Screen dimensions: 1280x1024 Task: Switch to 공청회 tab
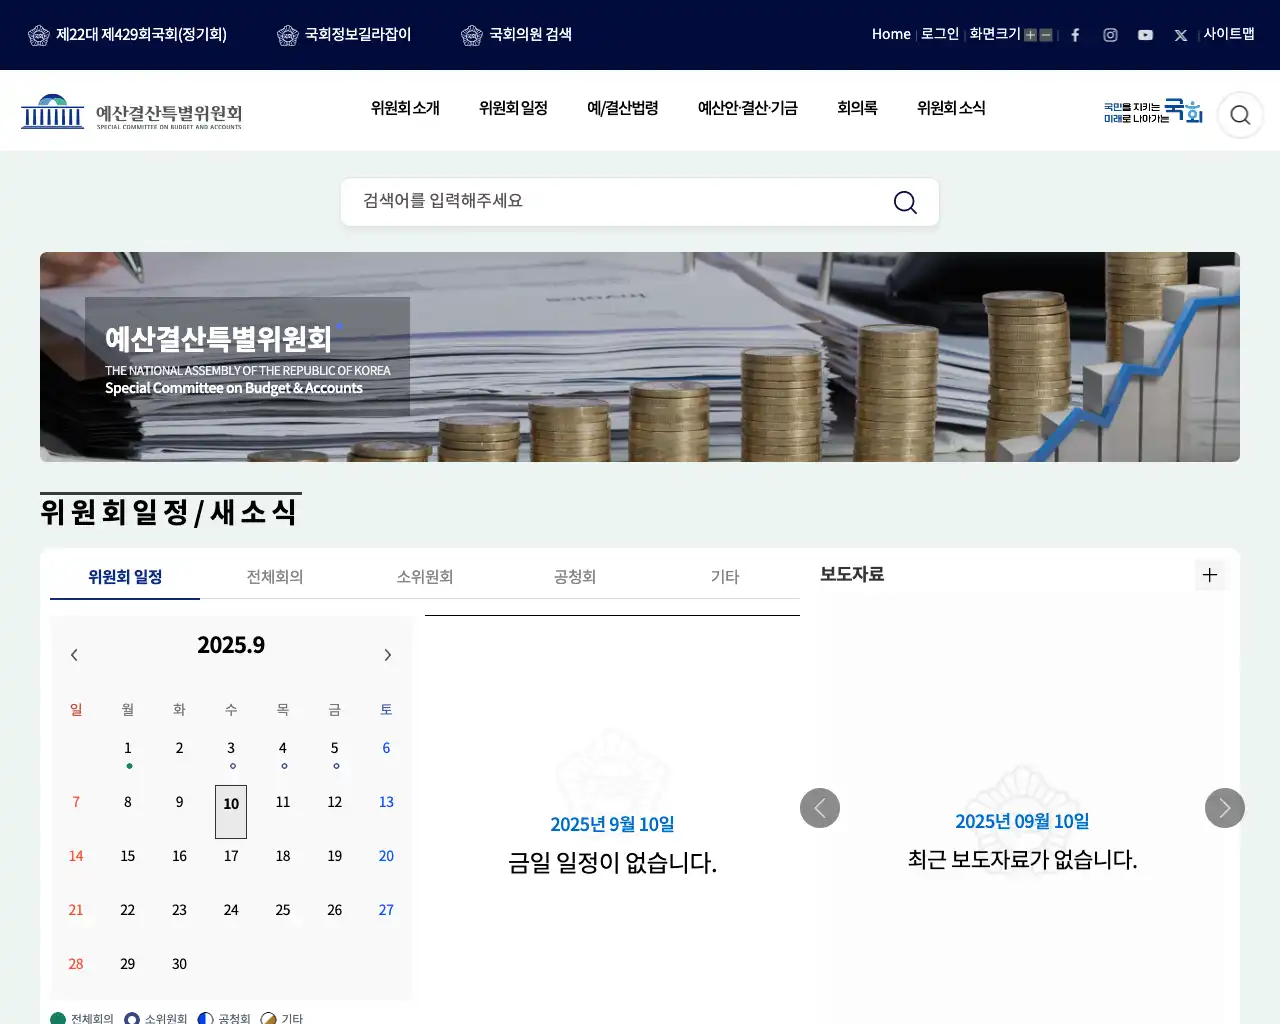tap(575, 577)
